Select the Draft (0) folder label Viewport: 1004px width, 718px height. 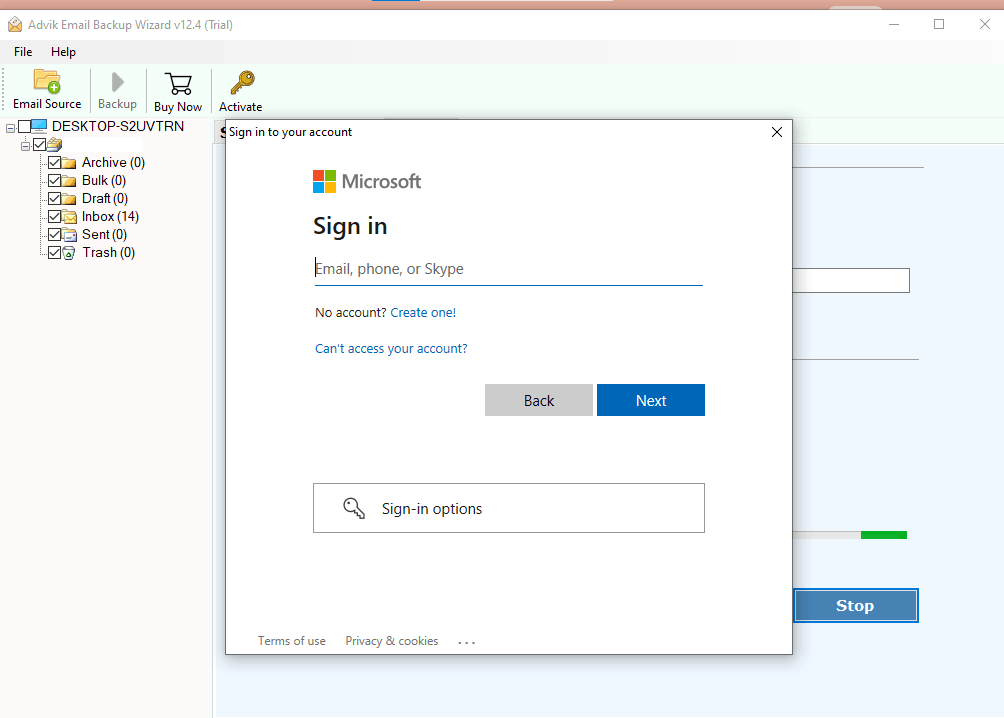pyautogui.click(x=105, y=199)
